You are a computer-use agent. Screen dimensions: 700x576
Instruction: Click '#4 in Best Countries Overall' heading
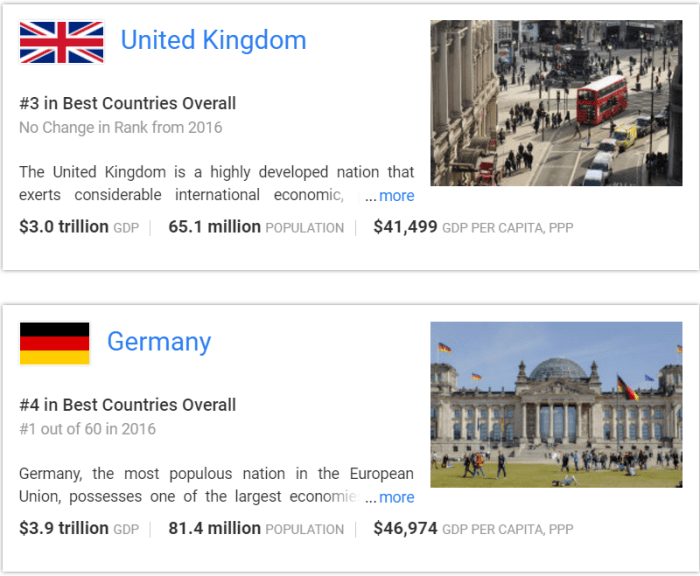pos(127,405)
